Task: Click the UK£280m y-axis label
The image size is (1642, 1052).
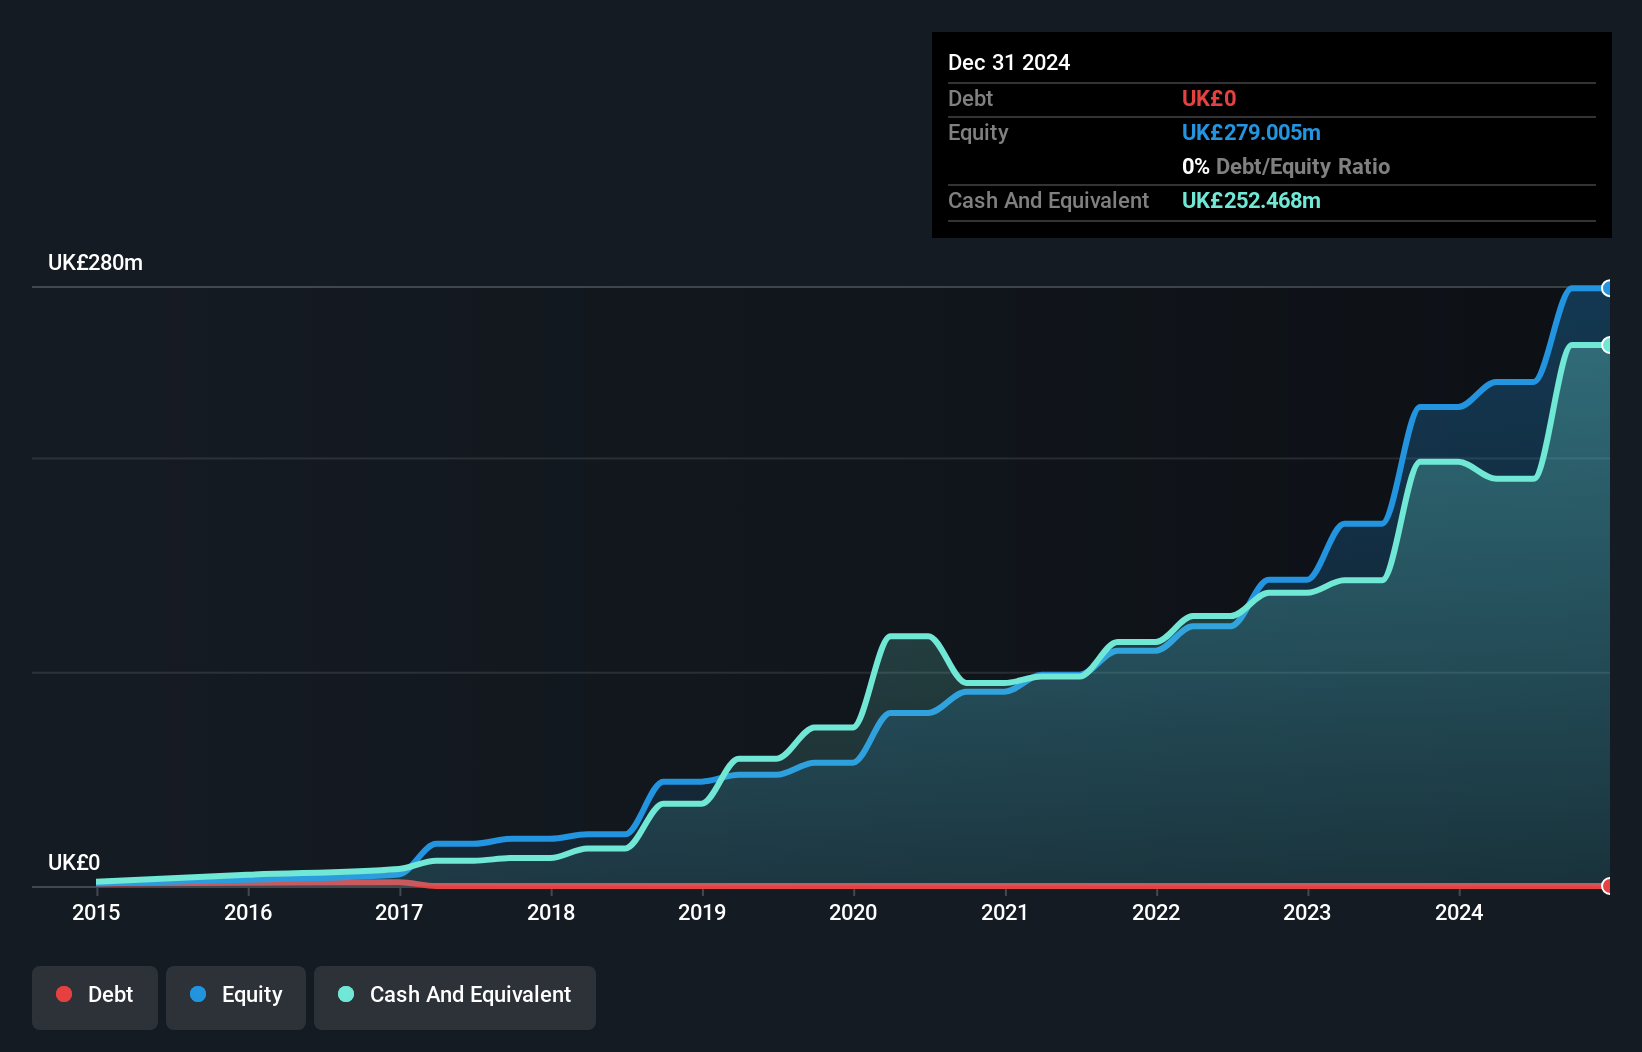Action: tap(95, 263)
